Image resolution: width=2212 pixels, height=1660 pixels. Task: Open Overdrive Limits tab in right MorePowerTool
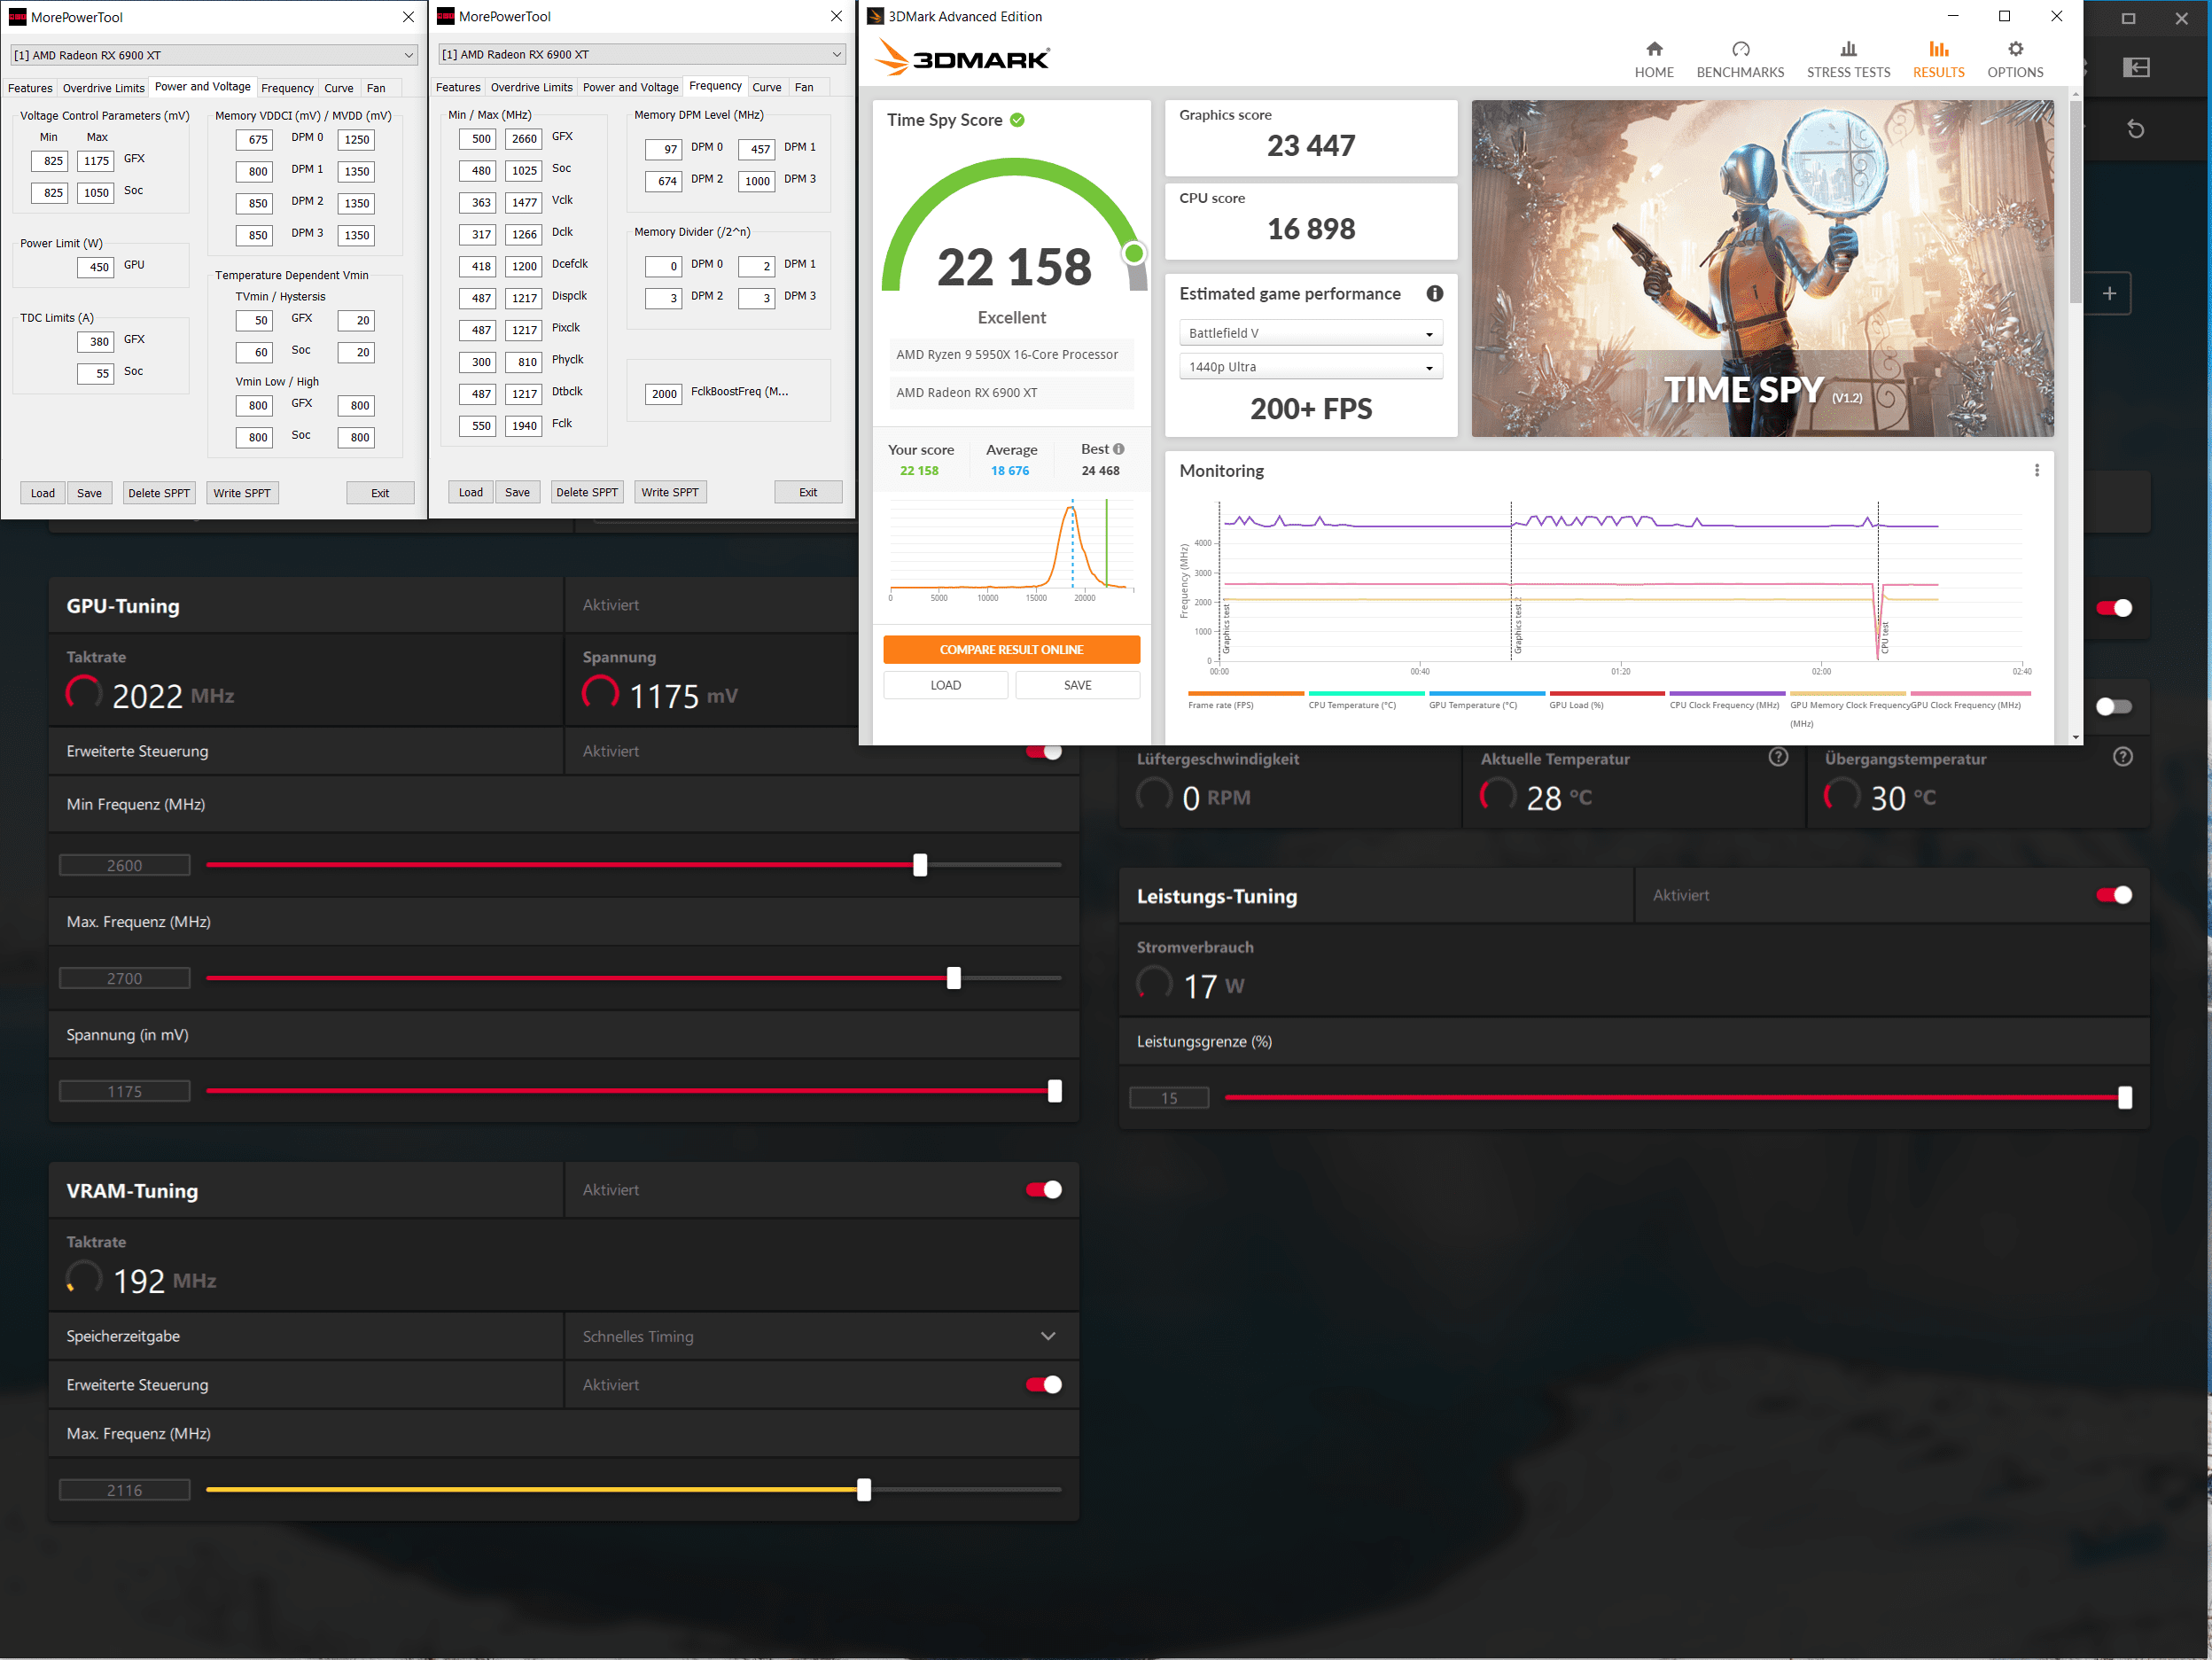pyautogui.click(x=531, y=87)
